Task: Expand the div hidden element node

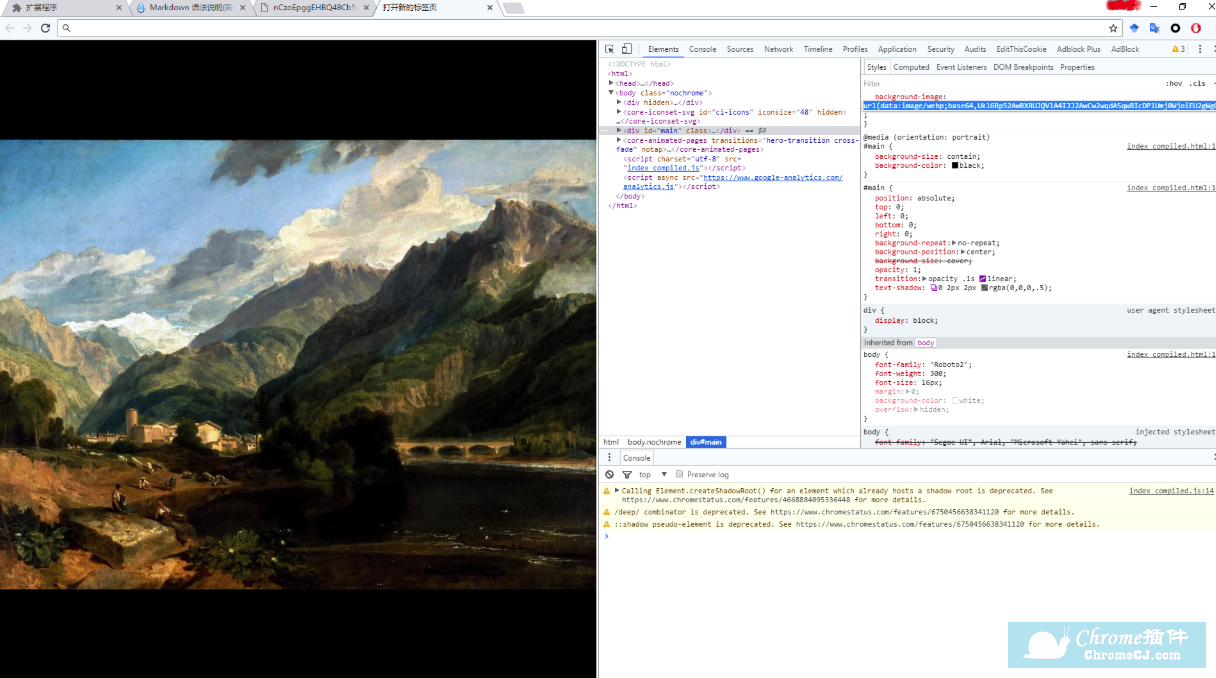Action: click(620, 102)
